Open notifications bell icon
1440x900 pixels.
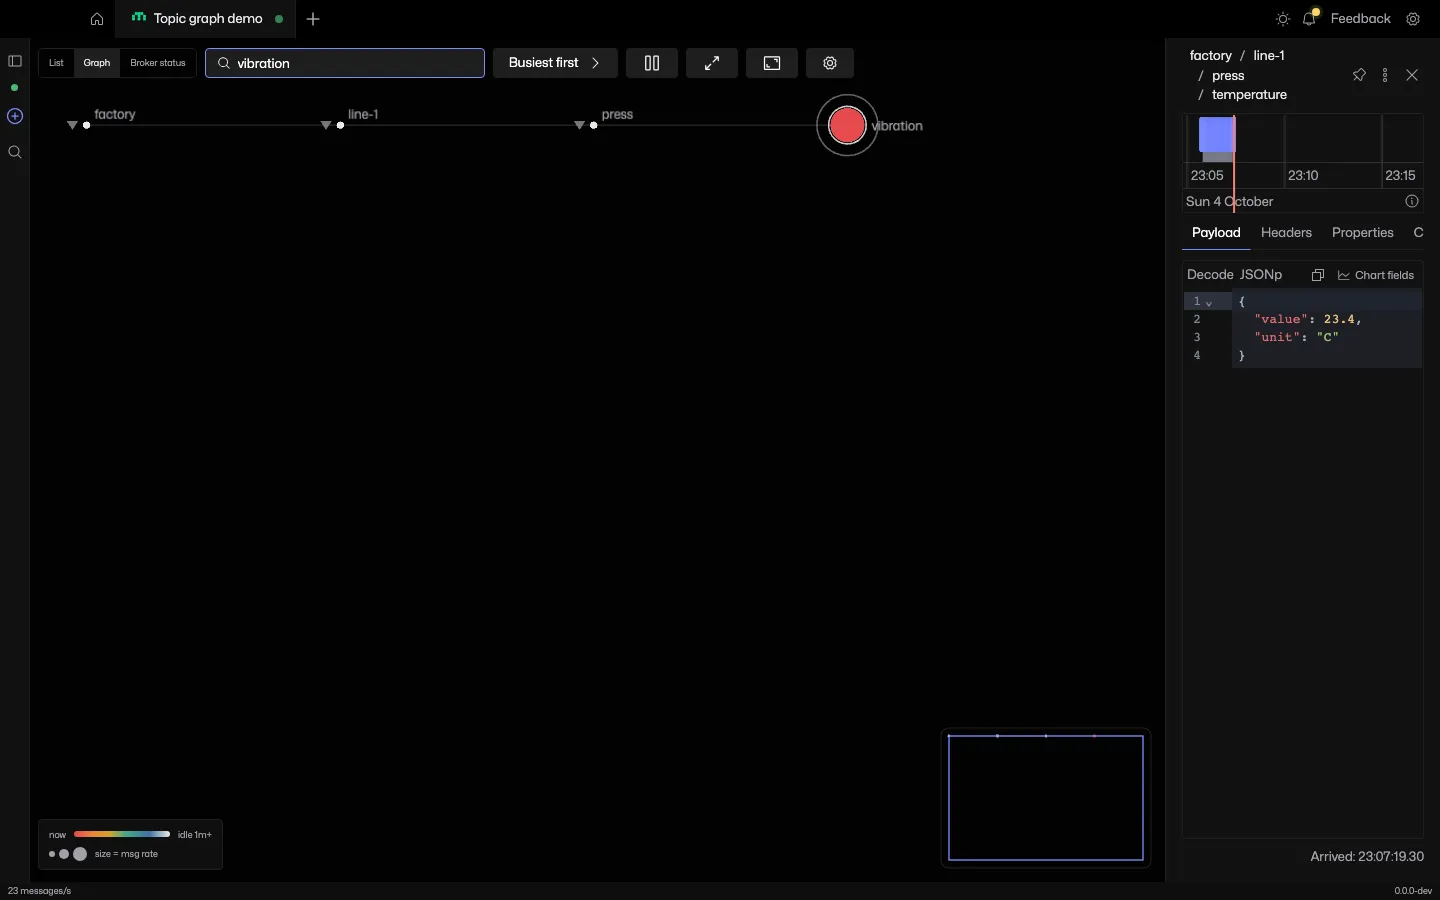pyautogui.click(x=1310, y=18)
